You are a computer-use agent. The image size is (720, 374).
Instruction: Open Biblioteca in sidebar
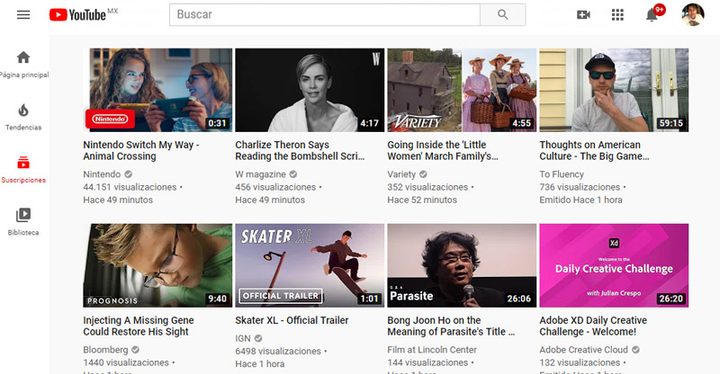click(x=23, y=222)
